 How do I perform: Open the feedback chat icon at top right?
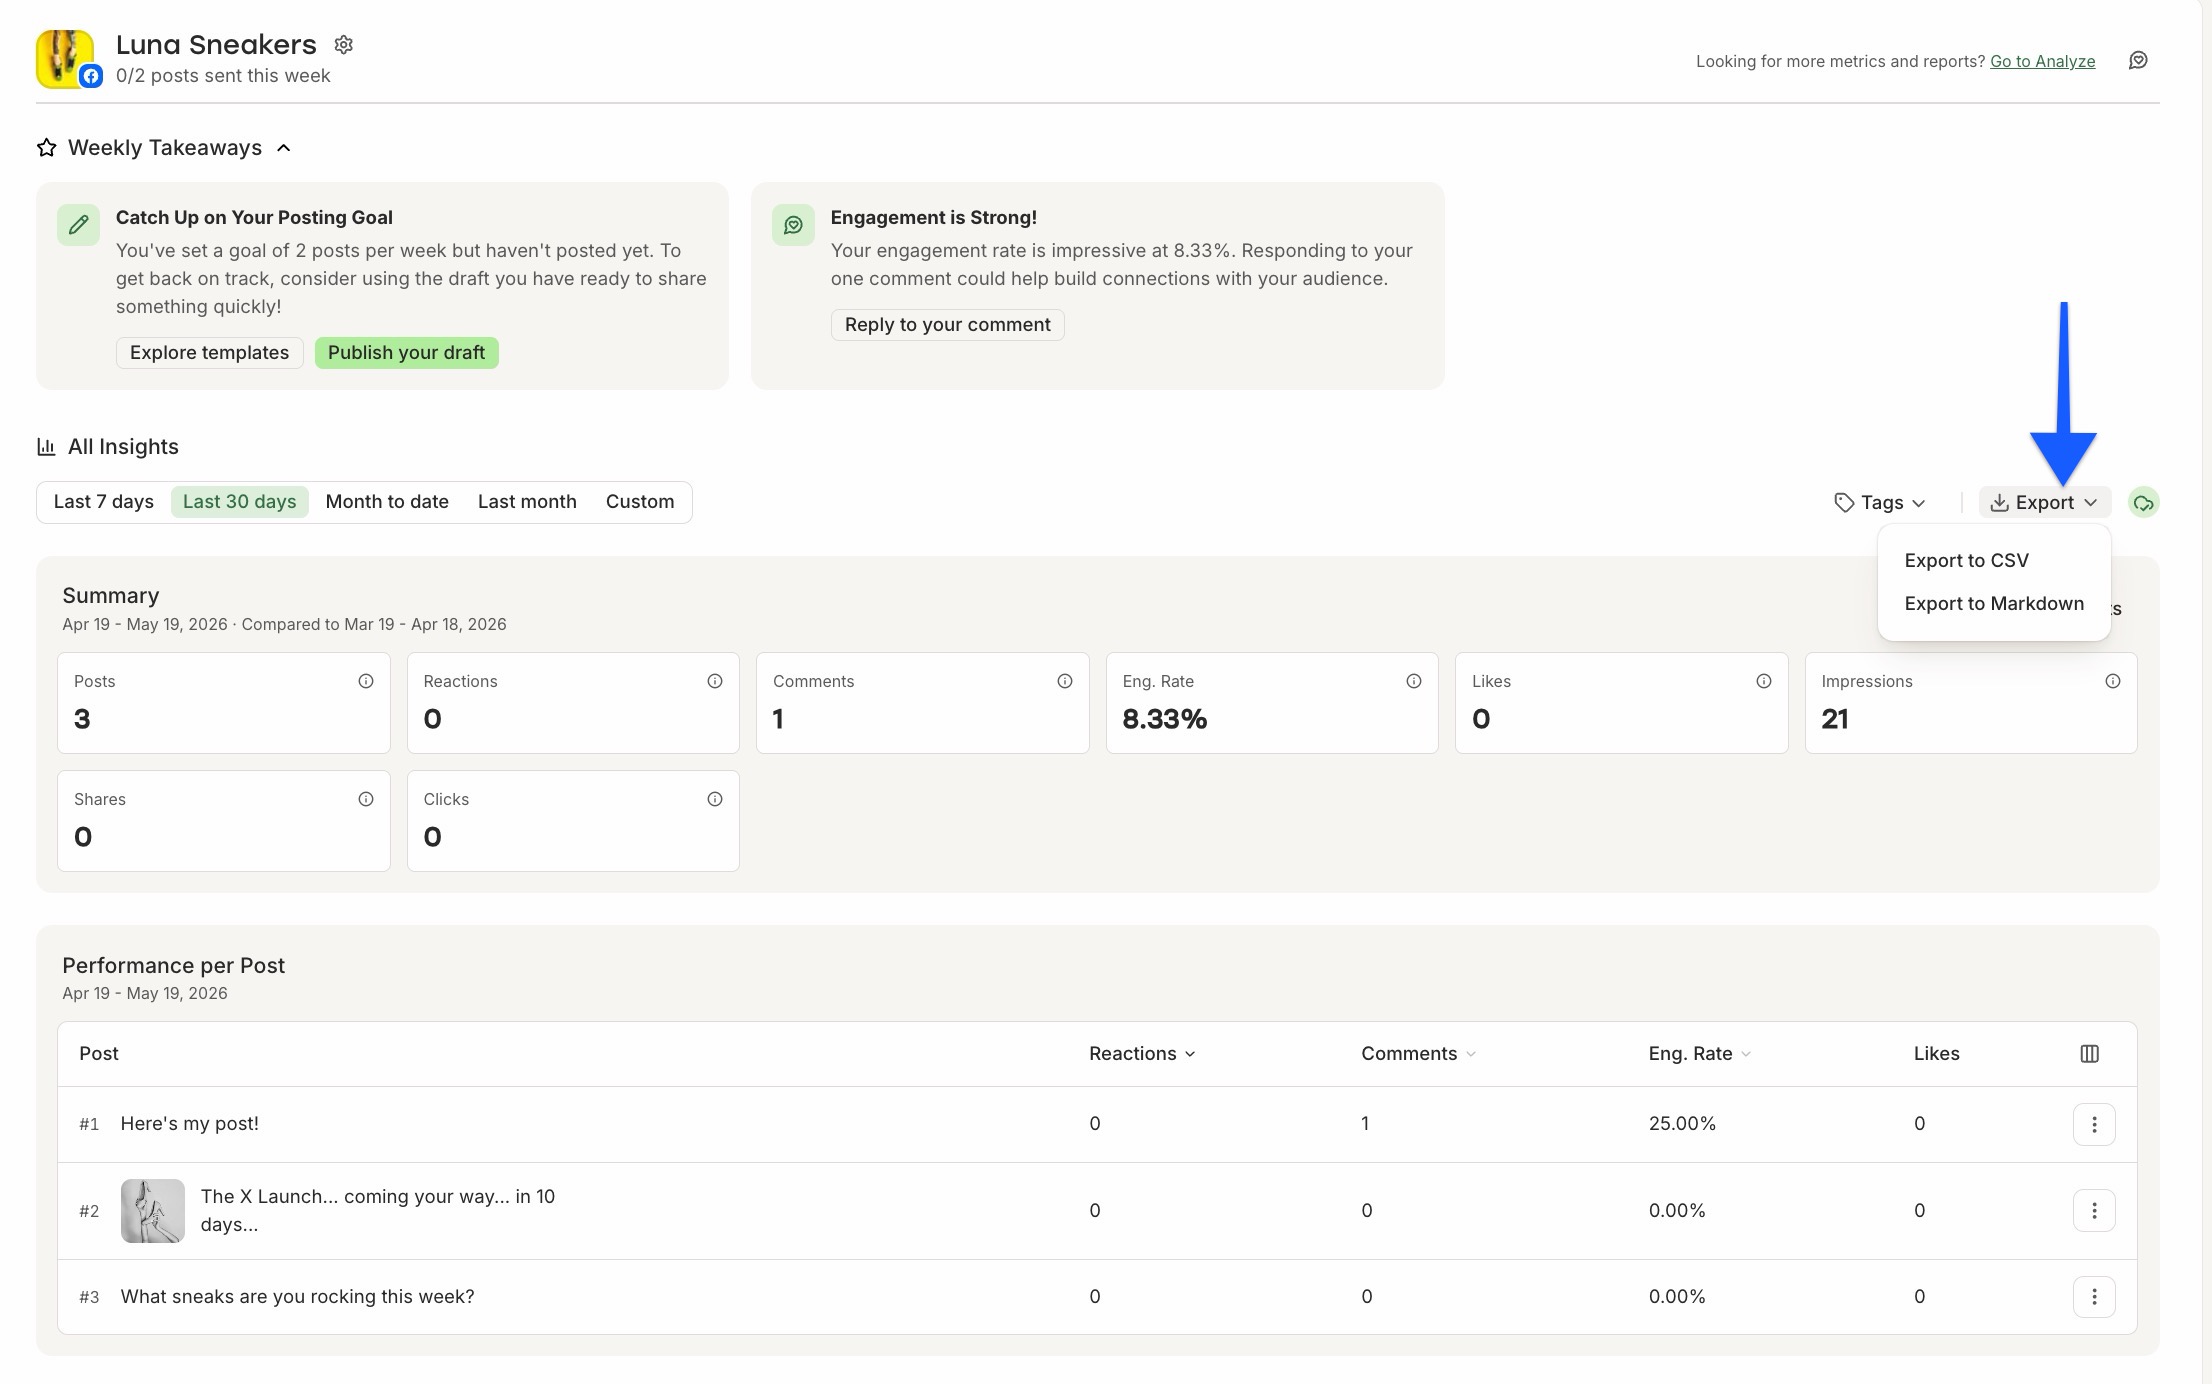[x=2138, y=61]
